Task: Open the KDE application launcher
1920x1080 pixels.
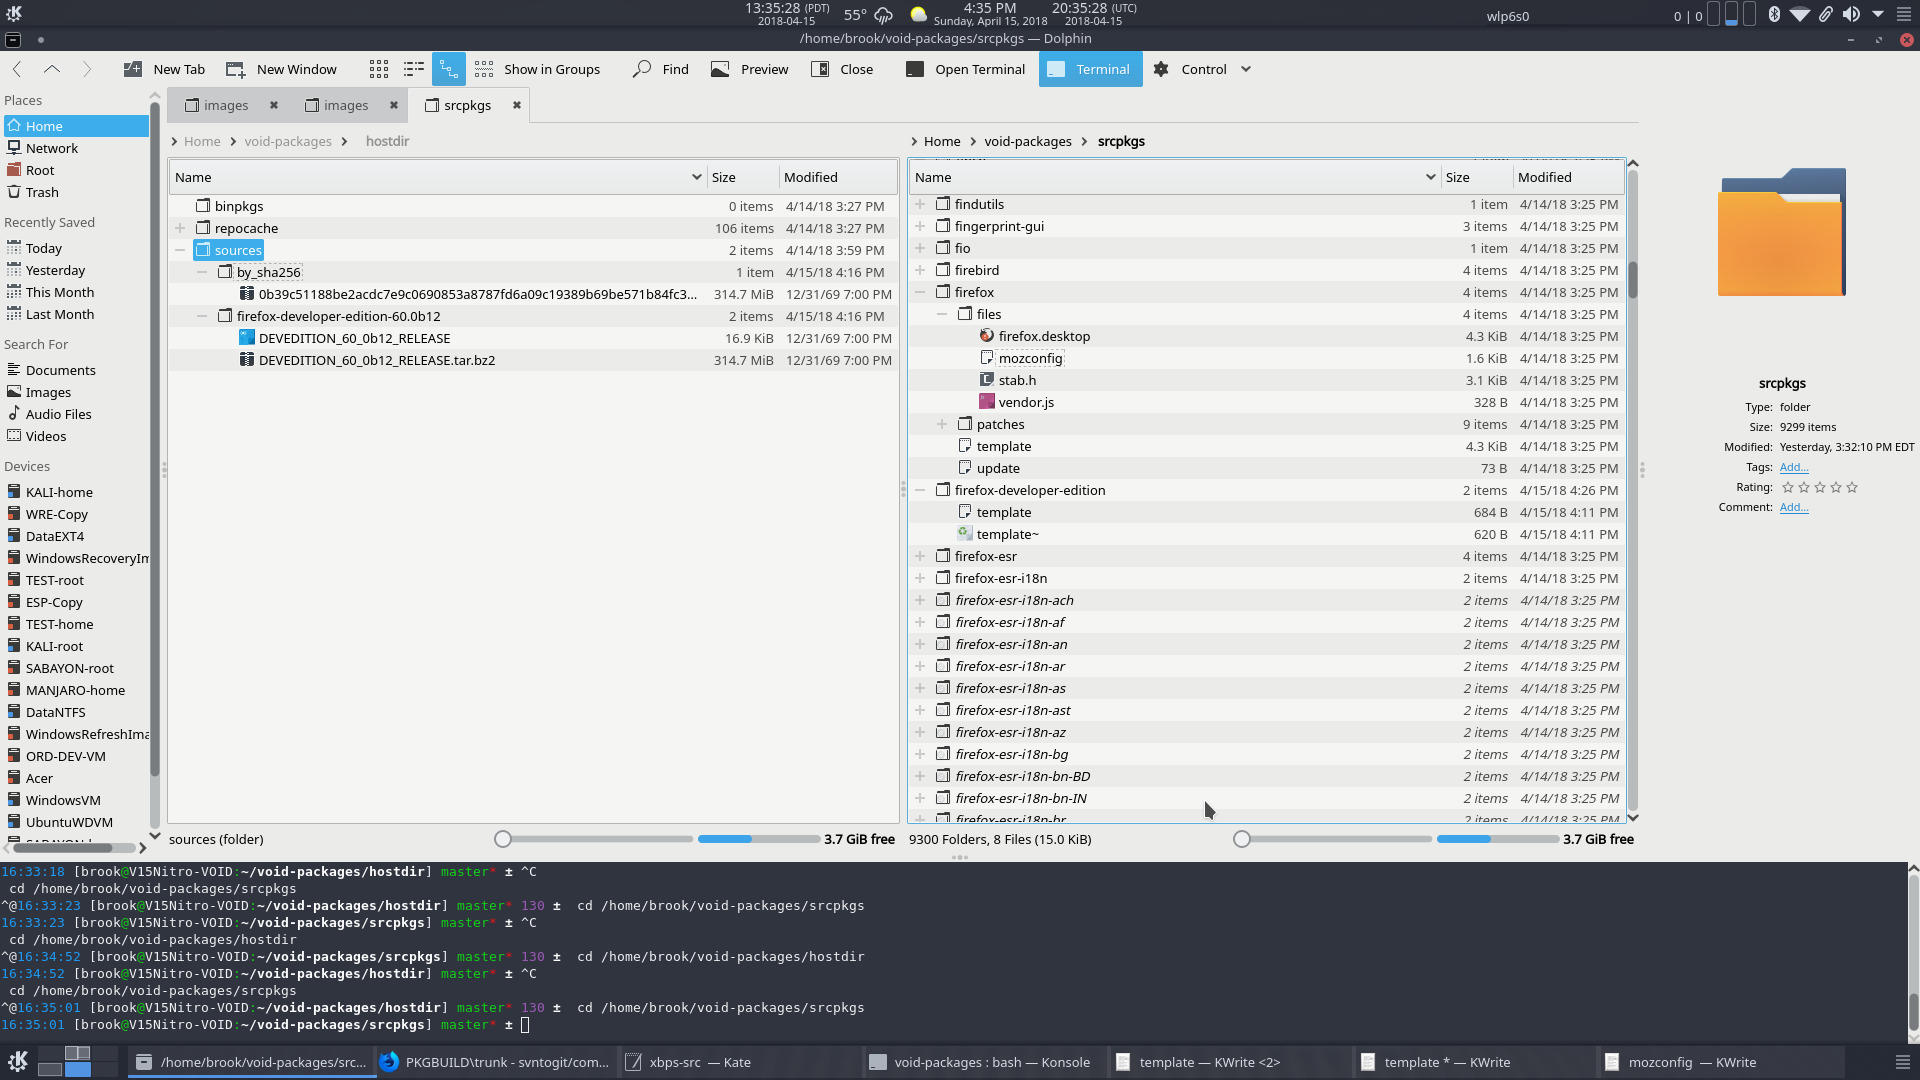Action: click(17, 1062)
